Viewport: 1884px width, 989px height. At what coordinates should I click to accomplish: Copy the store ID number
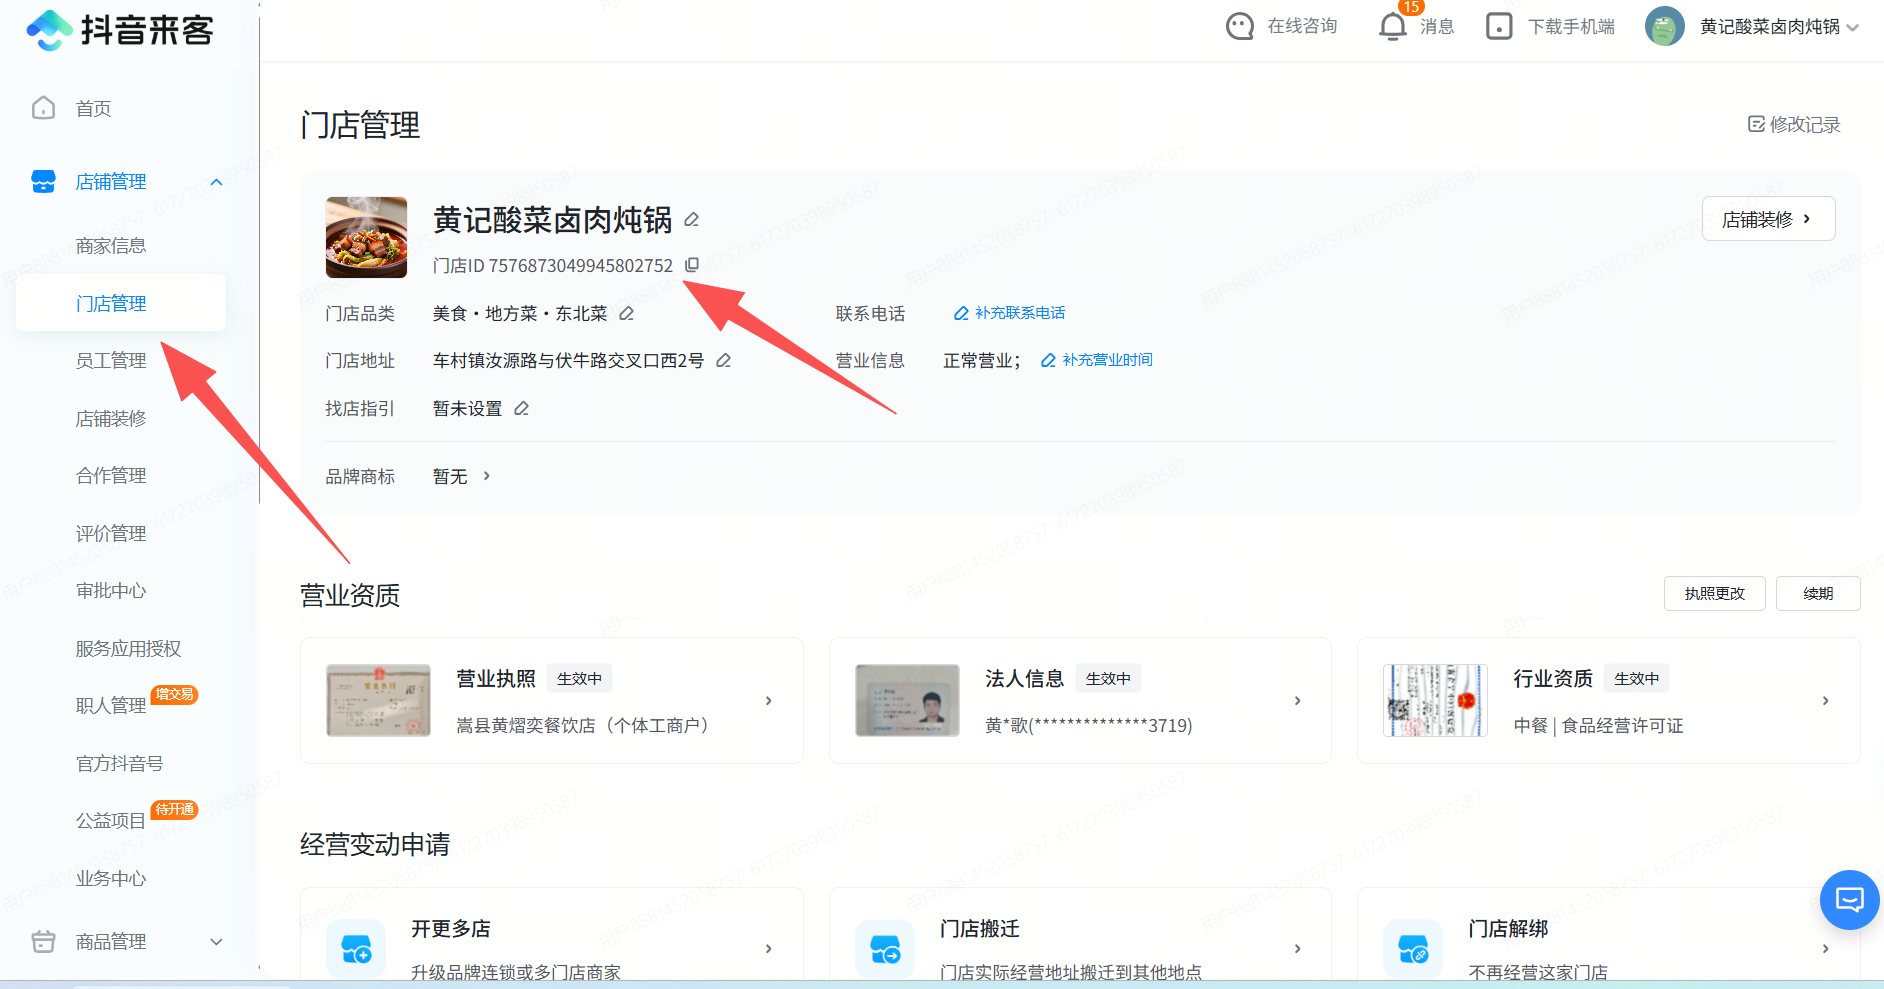click(x=692, y=265)
